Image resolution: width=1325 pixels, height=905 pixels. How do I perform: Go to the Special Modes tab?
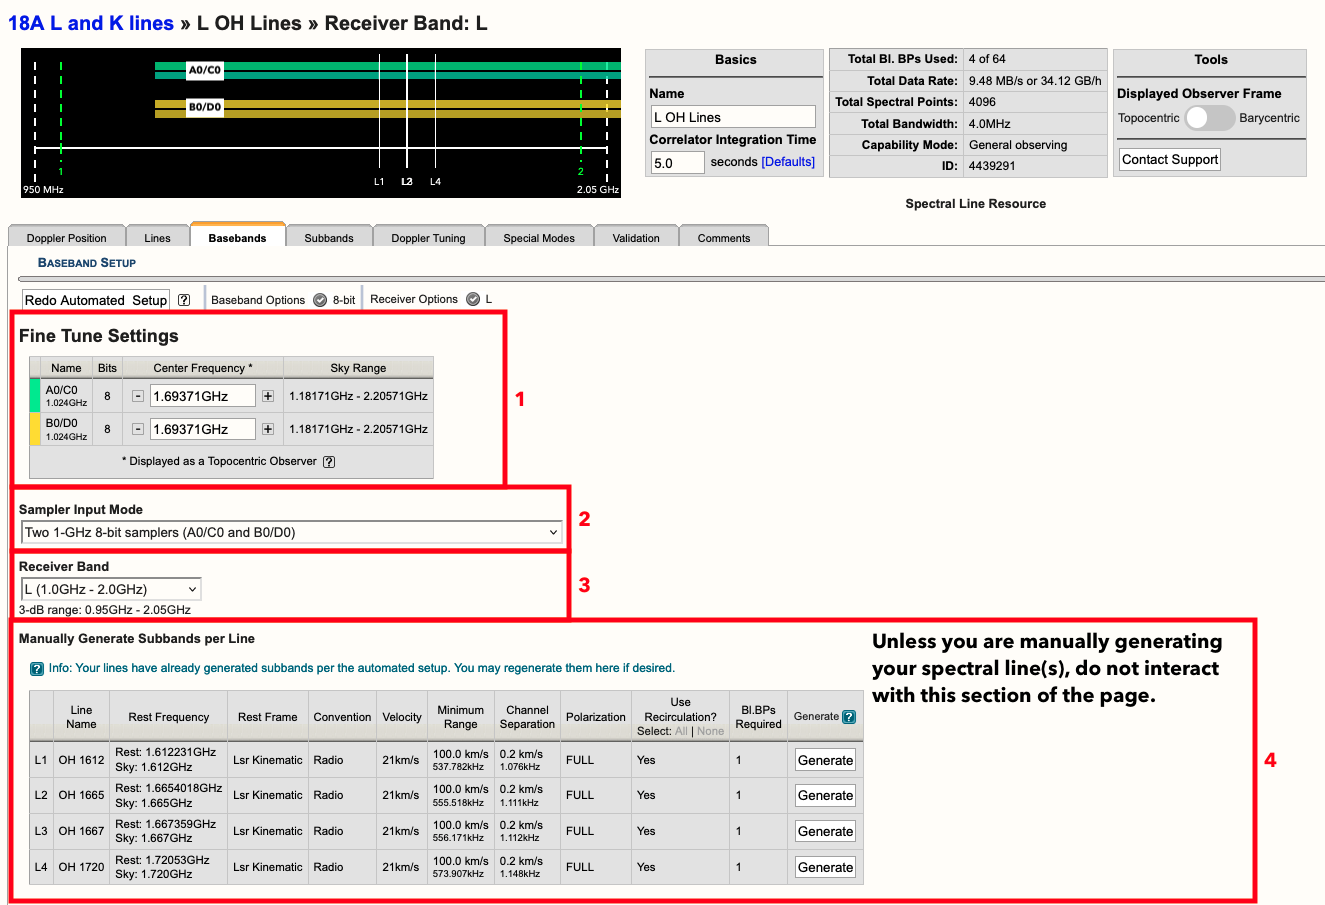539,238
